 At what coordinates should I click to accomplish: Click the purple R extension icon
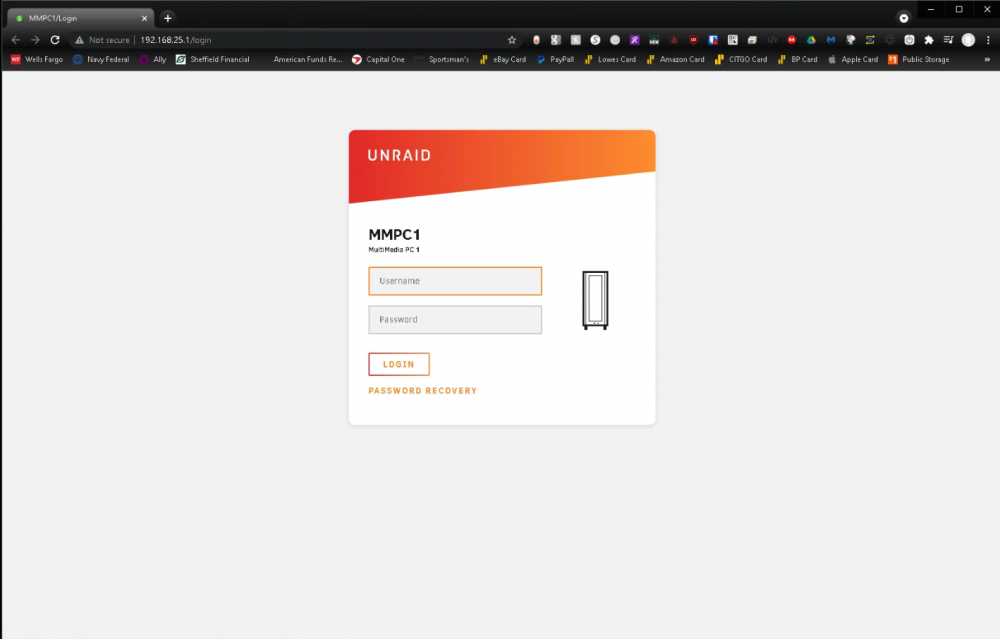635,40
